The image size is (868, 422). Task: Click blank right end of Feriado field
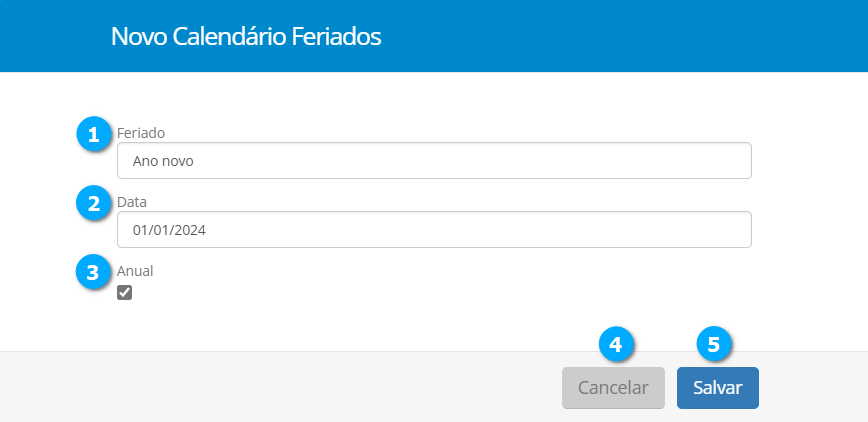(700, 160)
